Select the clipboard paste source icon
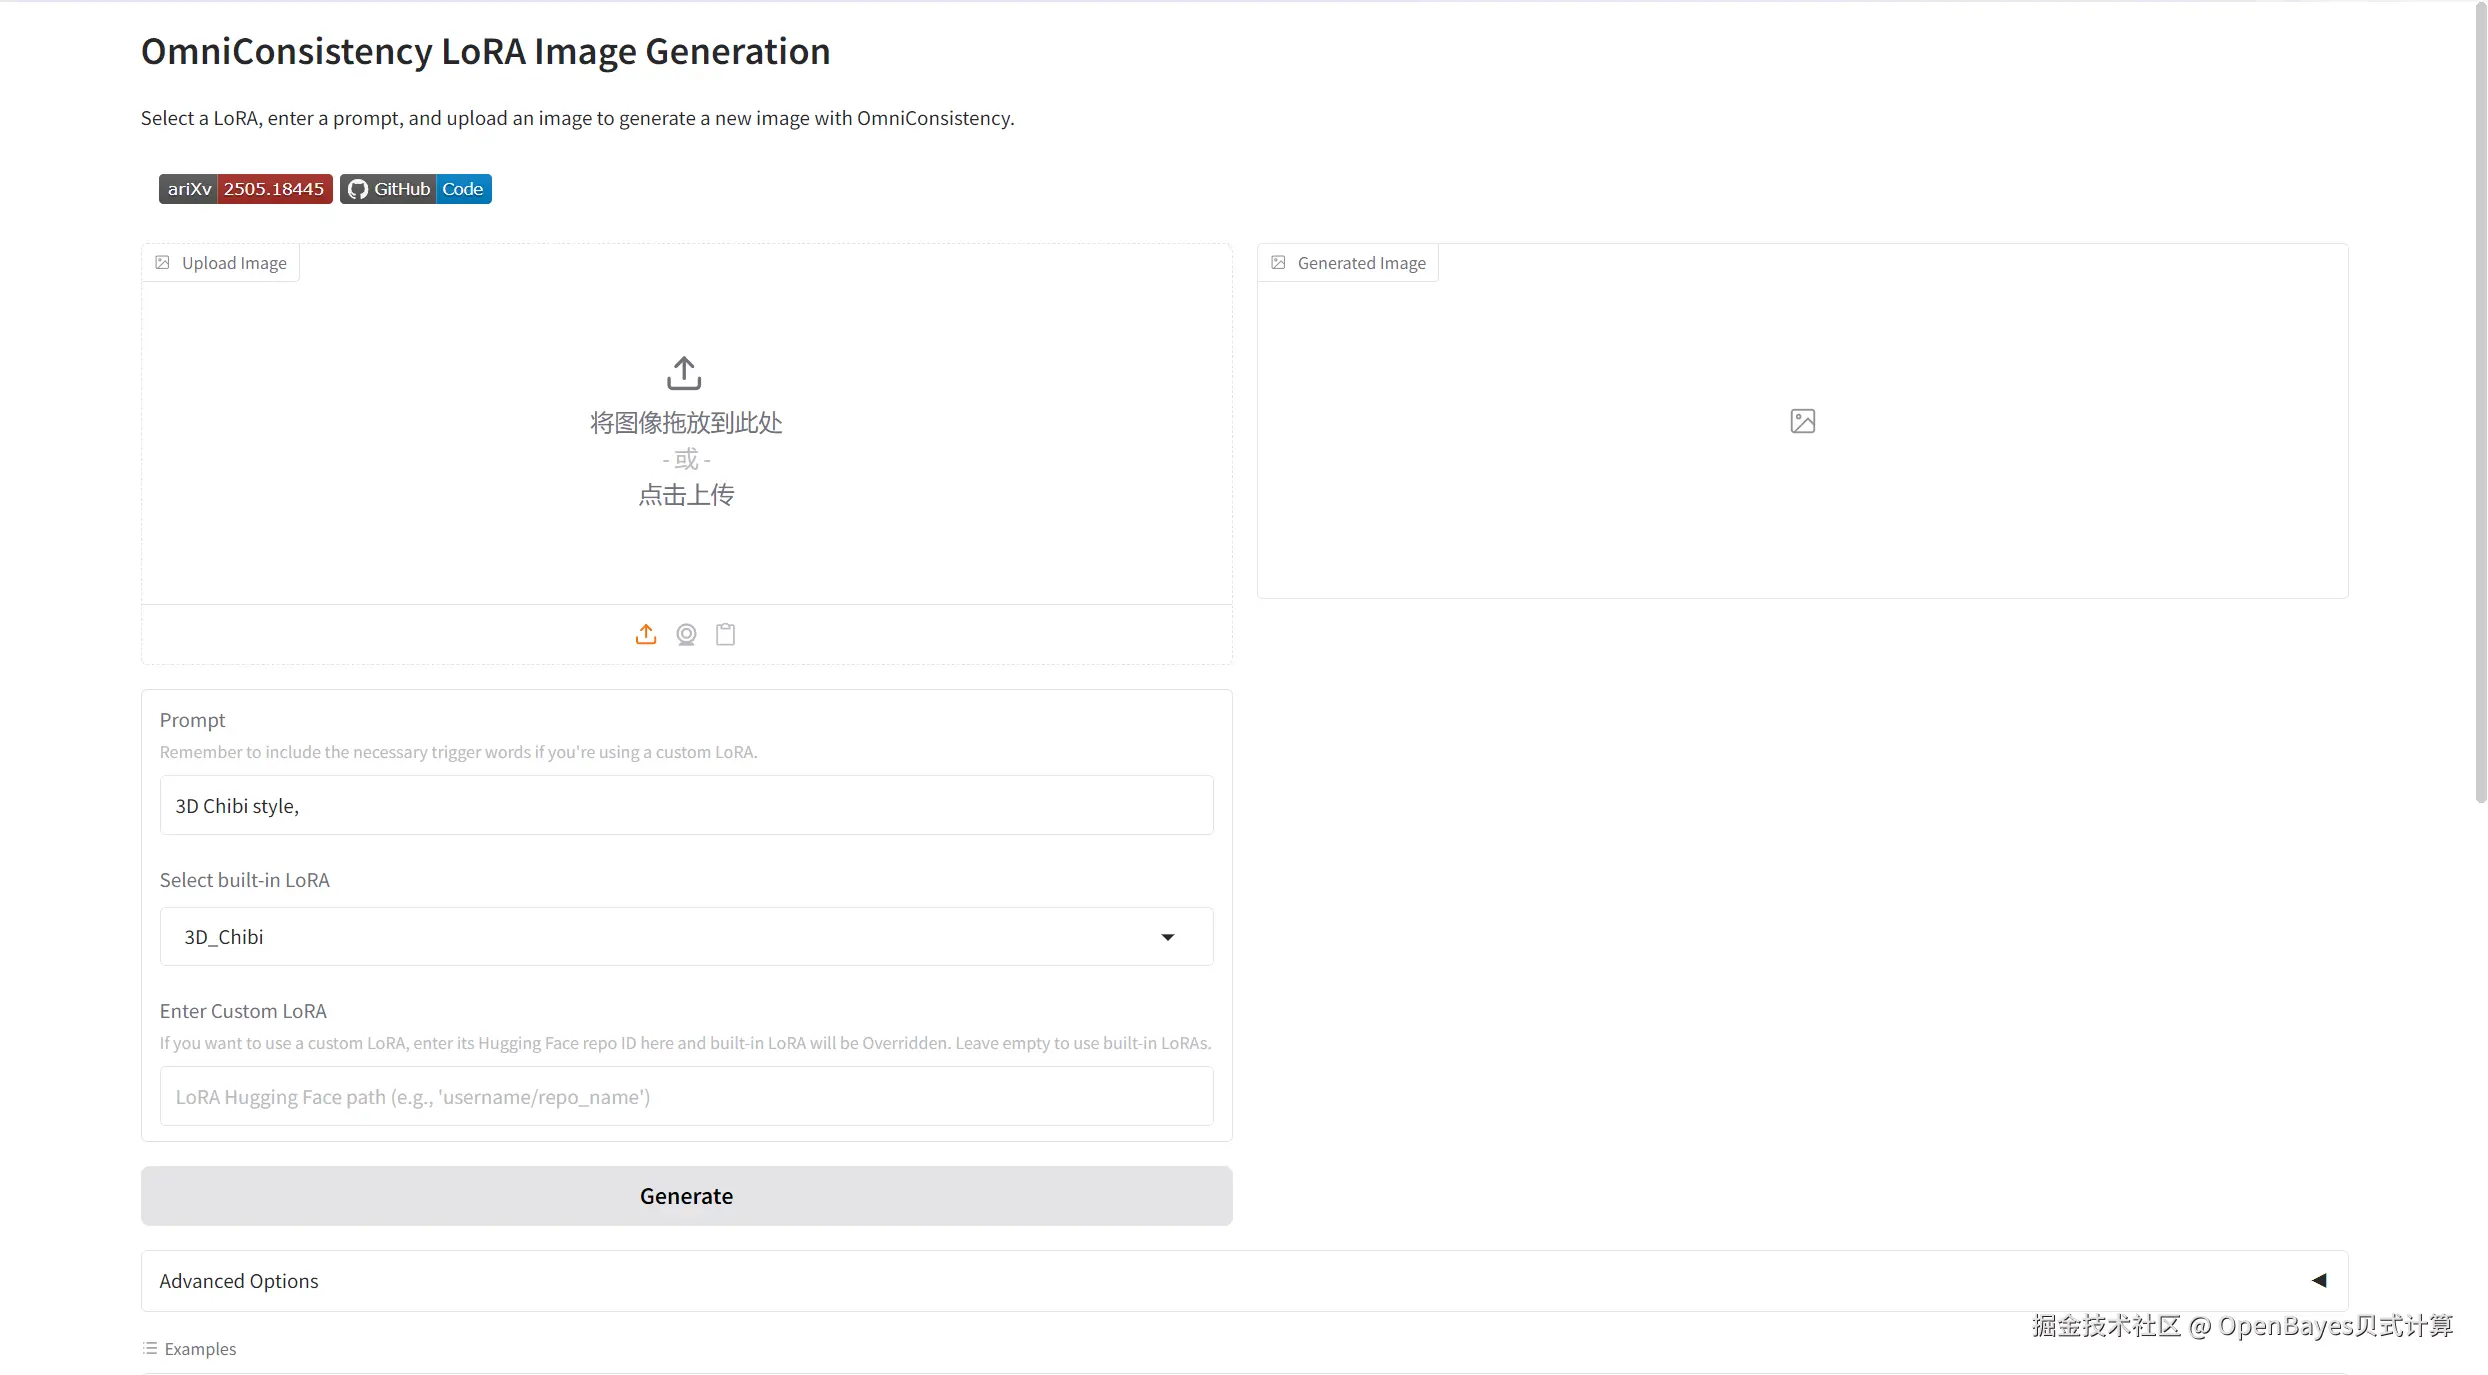Image resolution: width=2488 pixels, height=1375 pixels. (x=726, y=634)
